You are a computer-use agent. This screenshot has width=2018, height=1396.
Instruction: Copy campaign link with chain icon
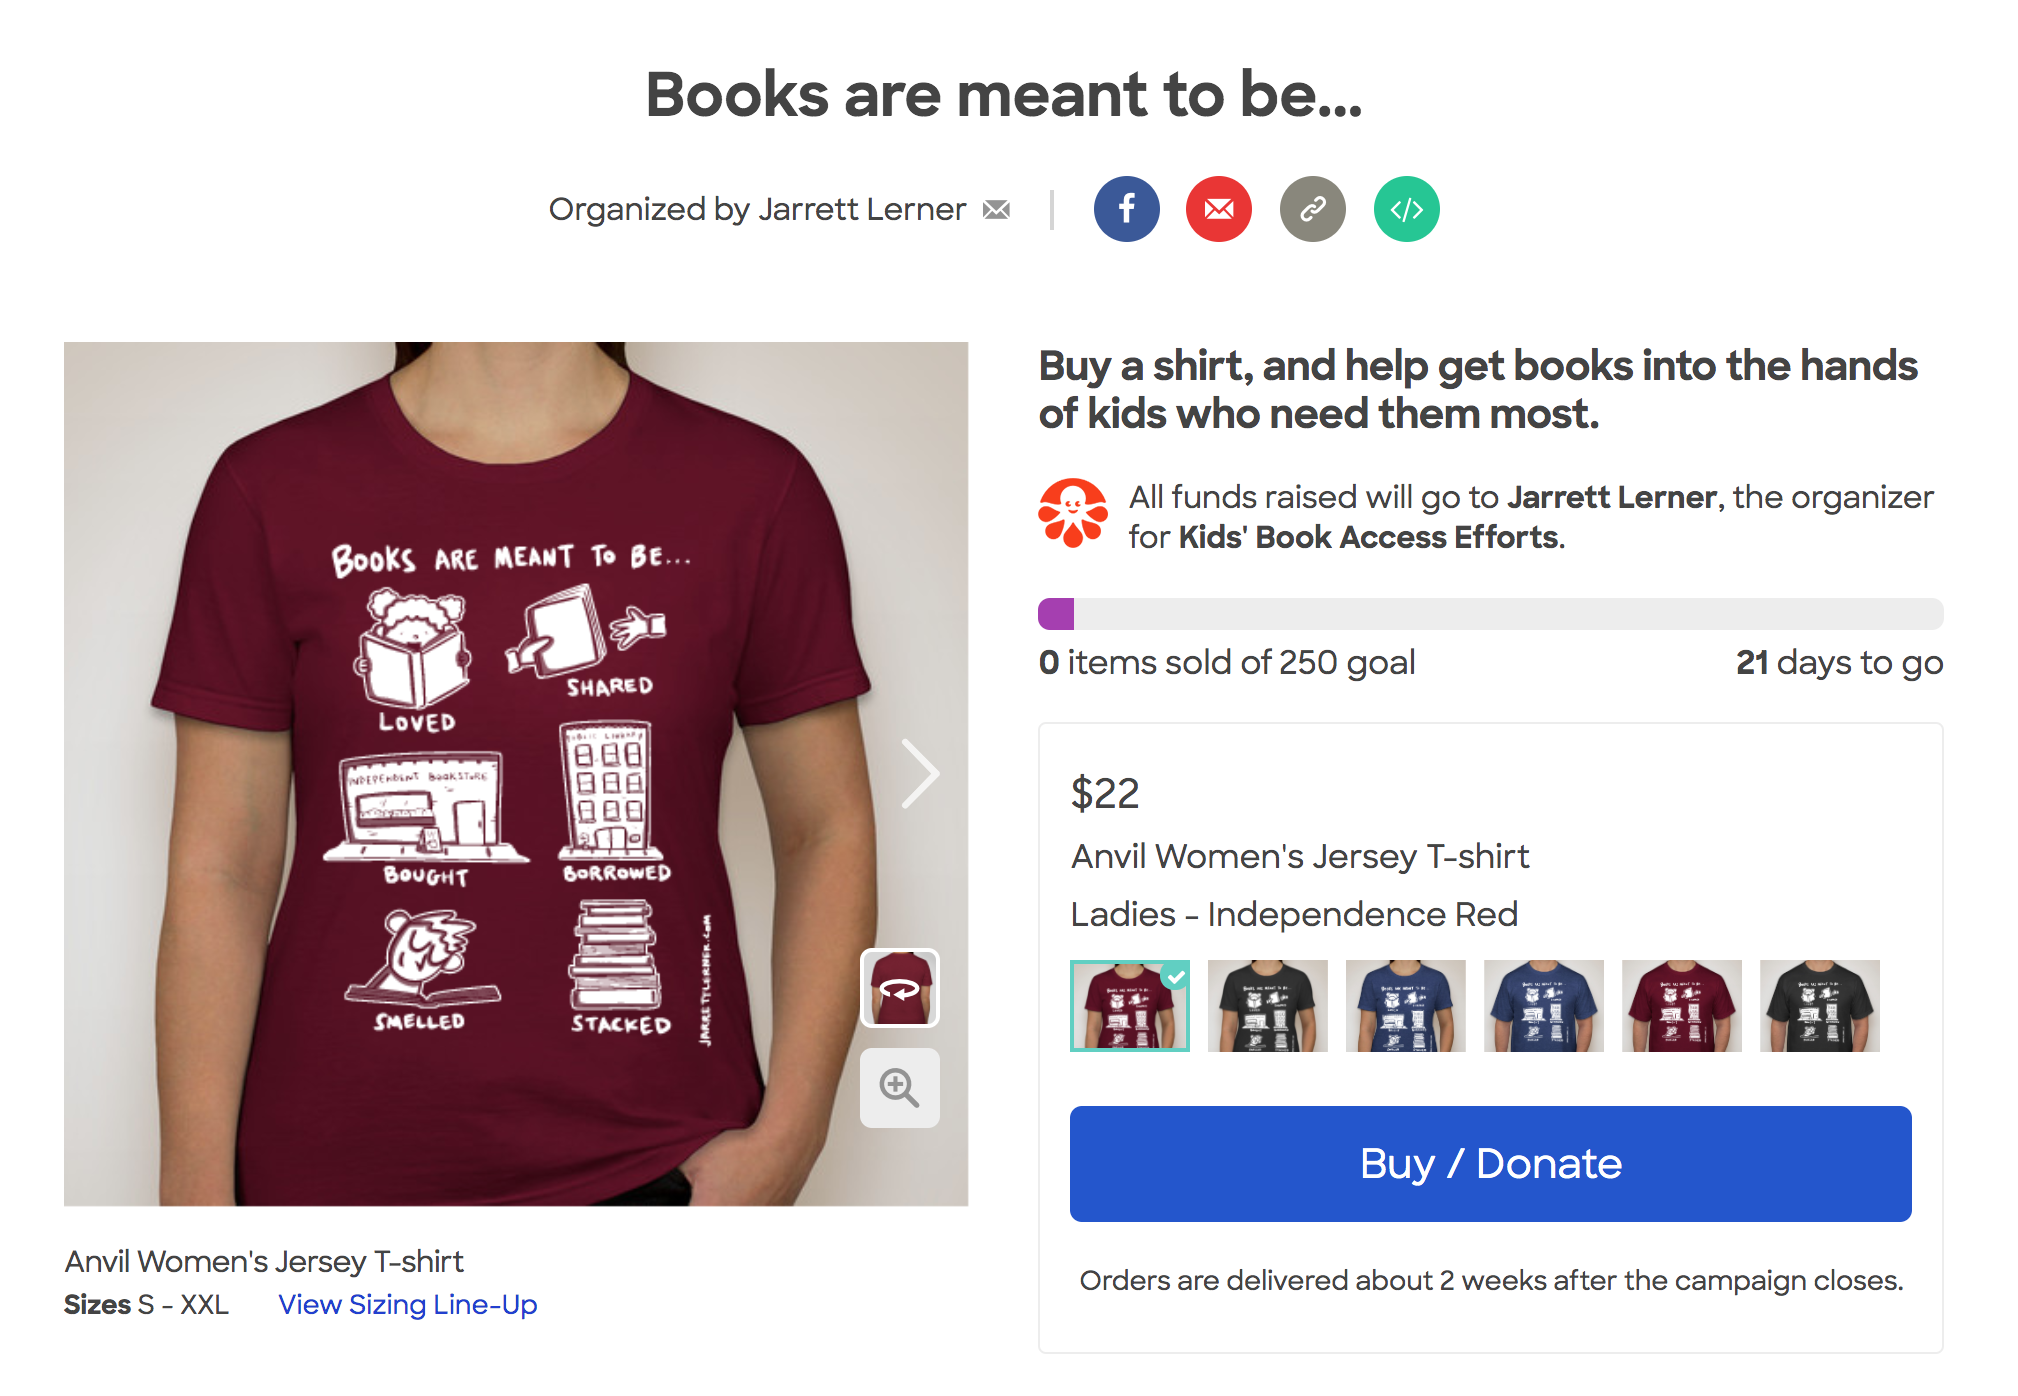point(1312,210)
